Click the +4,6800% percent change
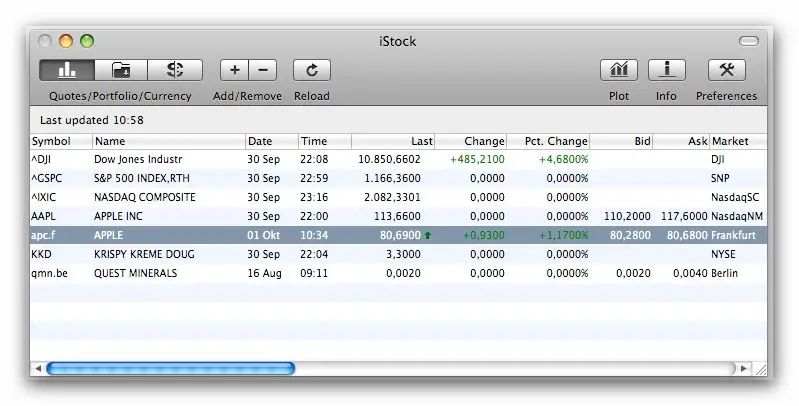799x406 pixels. pyautogui.click(x=564, y=159)
